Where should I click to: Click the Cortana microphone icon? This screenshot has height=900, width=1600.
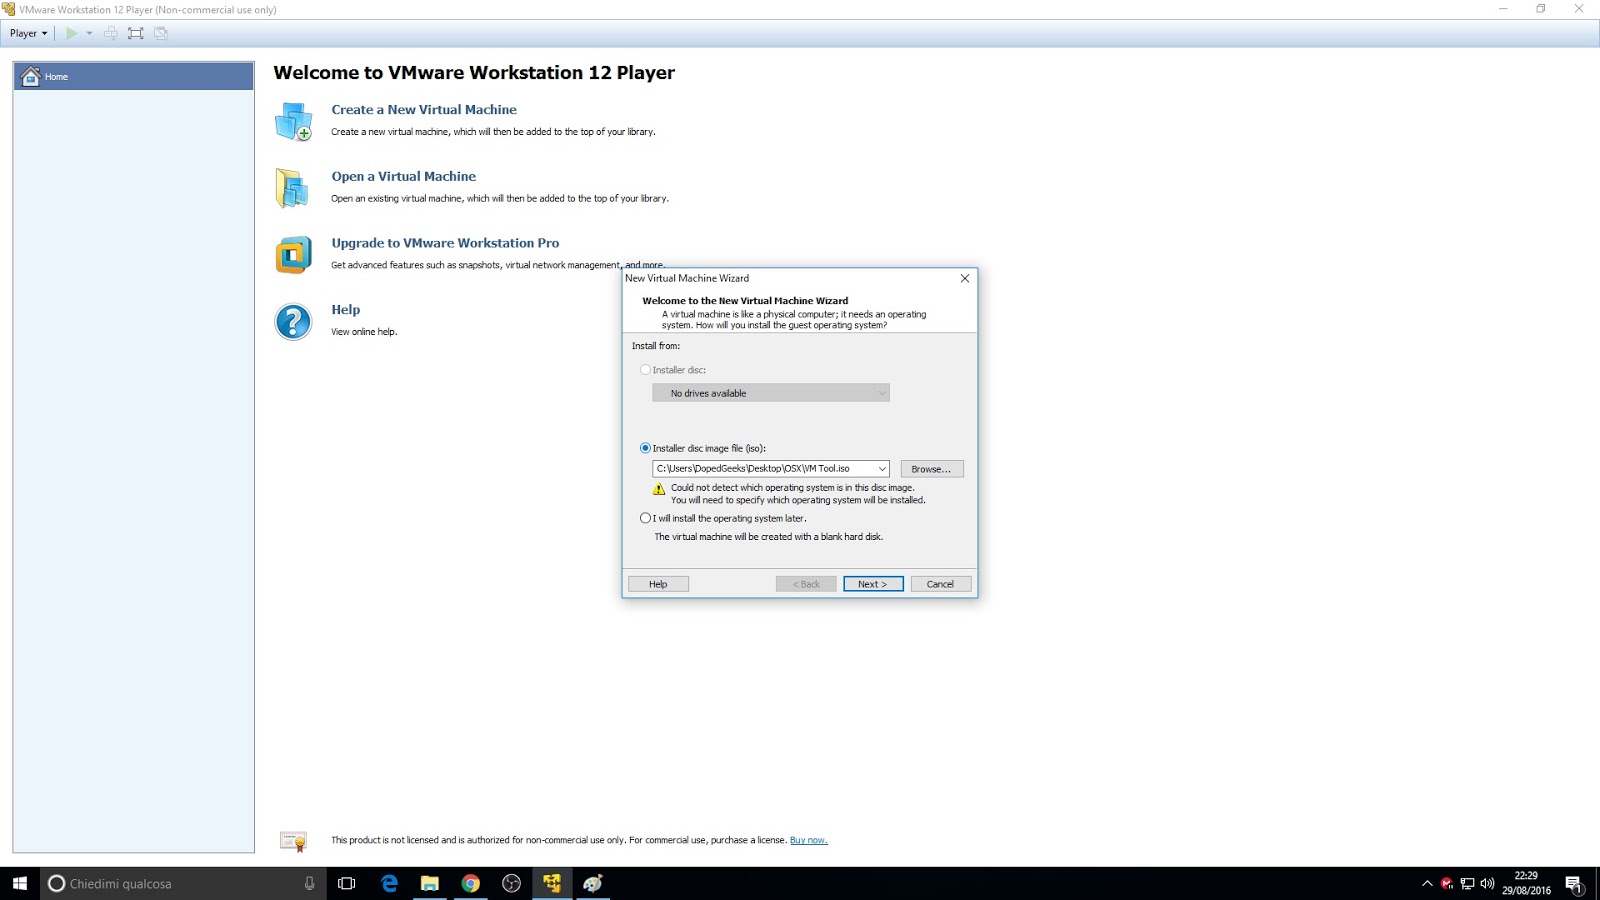point(309,883)
